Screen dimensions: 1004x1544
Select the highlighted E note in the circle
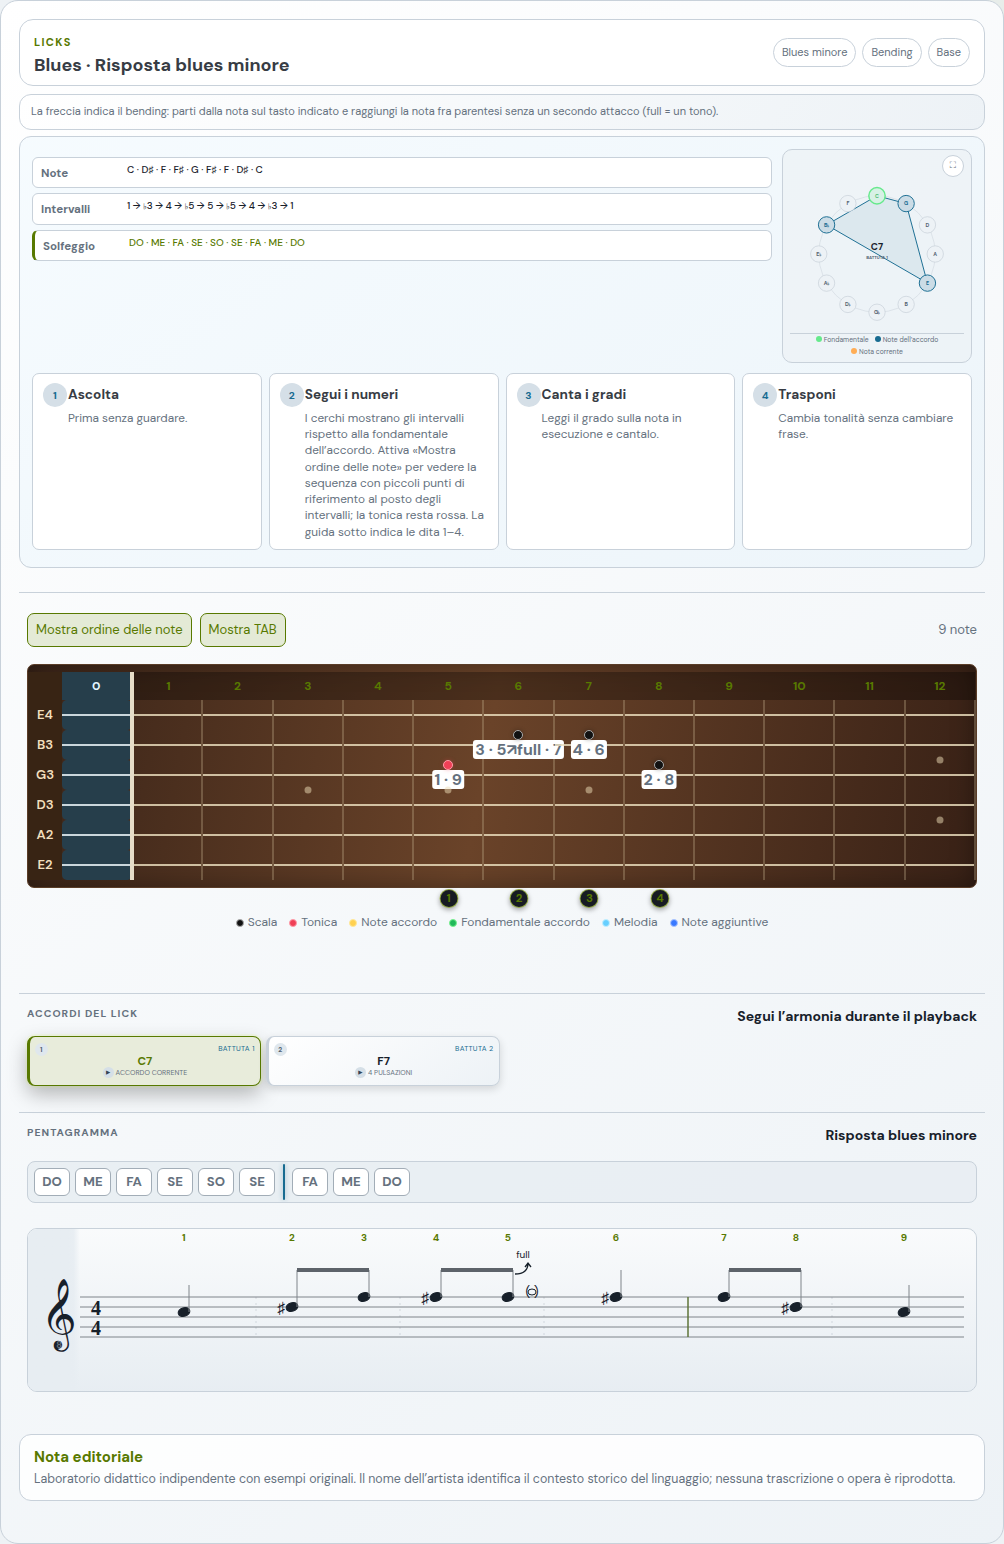click(x=927, y=283)
